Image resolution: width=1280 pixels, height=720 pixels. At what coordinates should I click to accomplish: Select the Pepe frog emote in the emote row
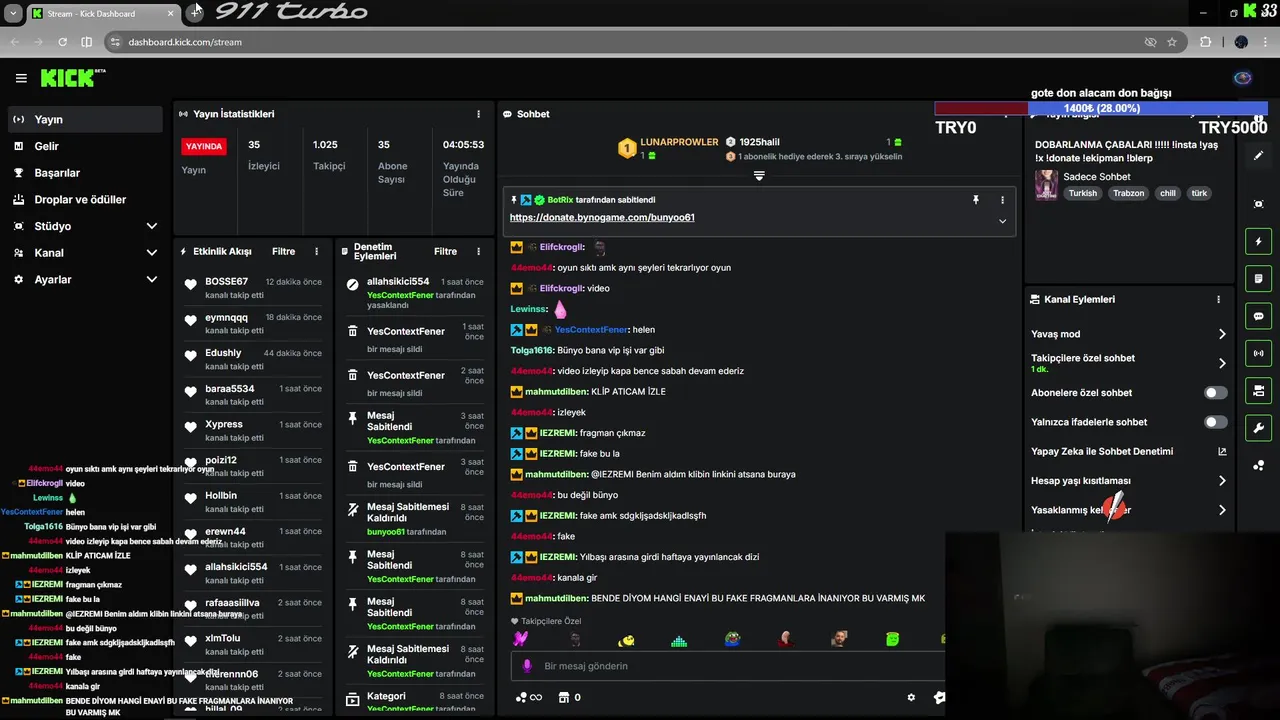click(x=732, y=639)
